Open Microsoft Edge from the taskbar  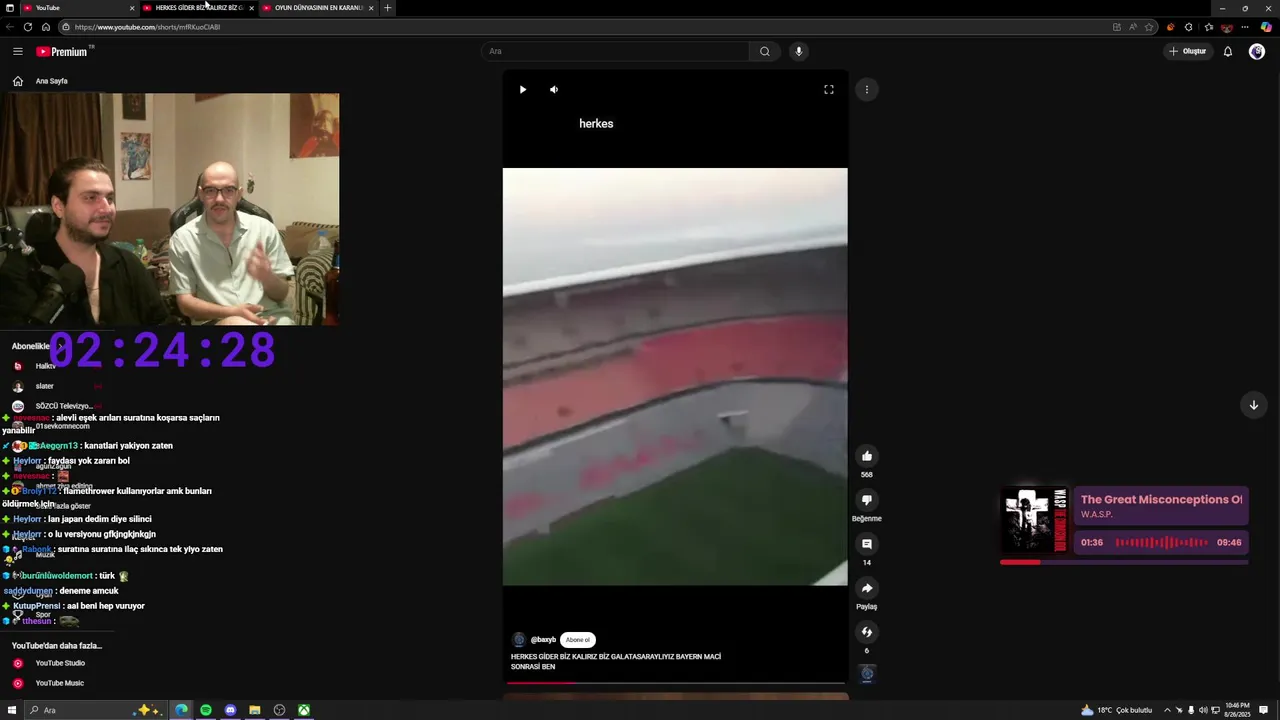[182, 710]
